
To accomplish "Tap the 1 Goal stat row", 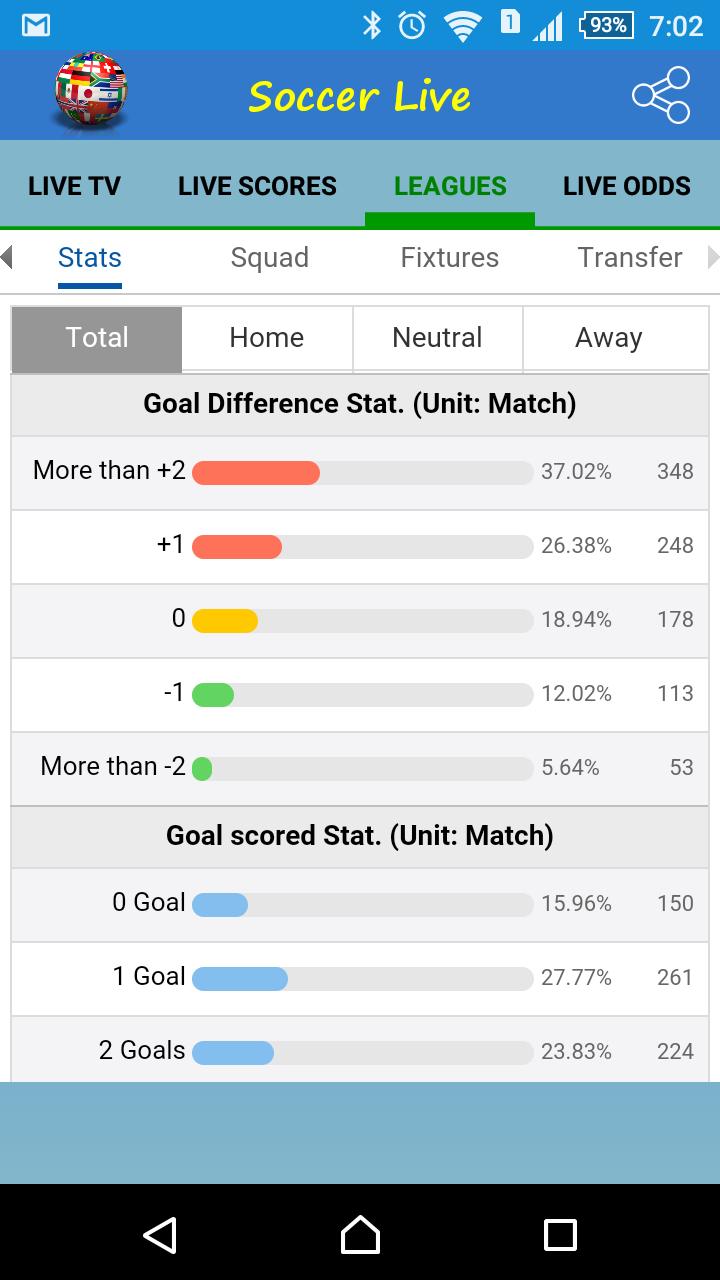I will (x=360, y=979).
